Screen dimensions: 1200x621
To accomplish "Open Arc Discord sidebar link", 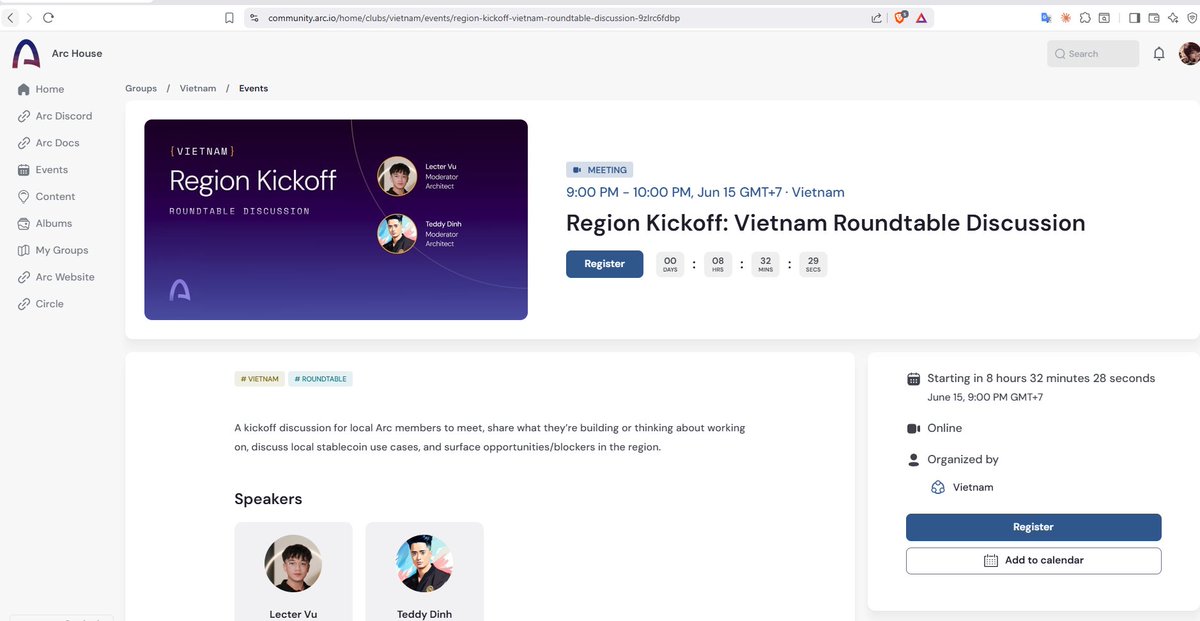I will tap(56, 116).
